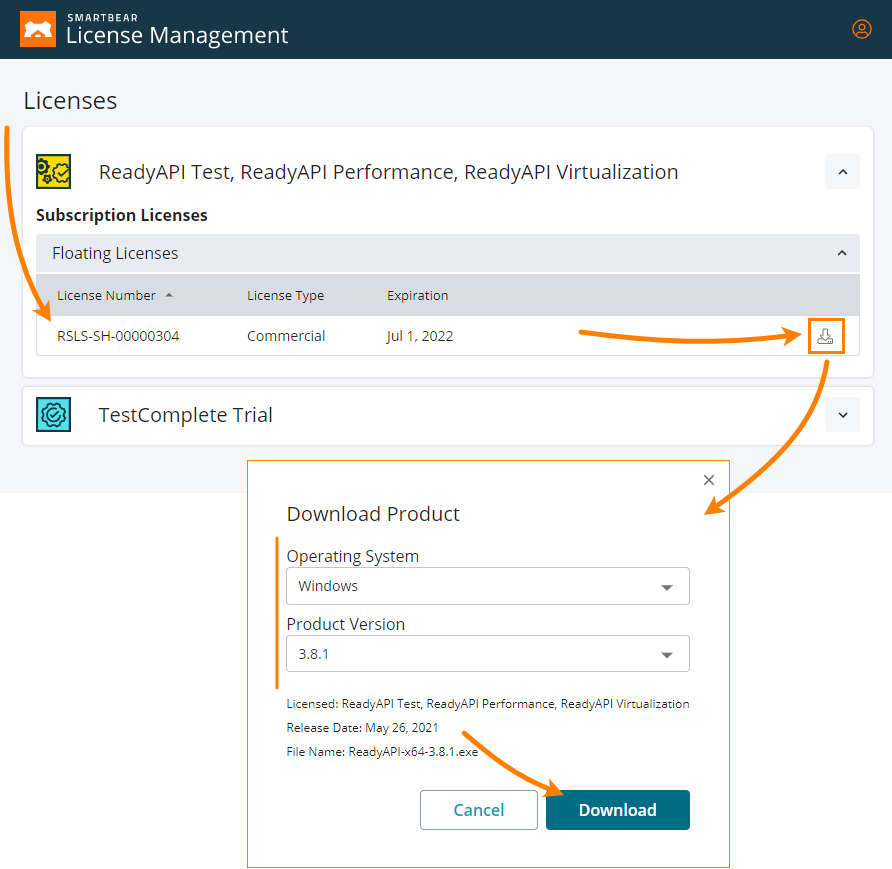Click the Expiration column header
Viewport: 892px width, 869px height.
pyautogui.click(x=417, y=296)
